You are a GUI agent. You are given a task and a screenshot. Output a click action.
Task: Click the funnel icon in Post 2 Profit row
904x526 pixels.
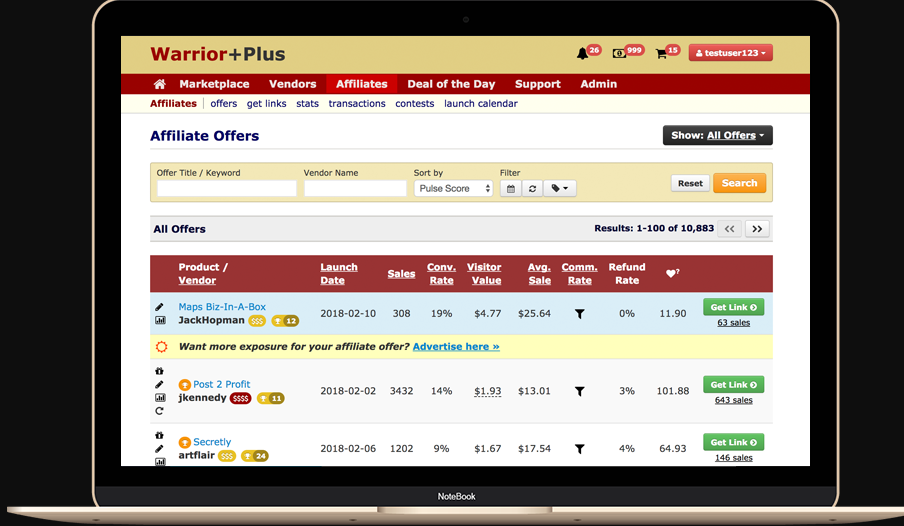point(580,391)
